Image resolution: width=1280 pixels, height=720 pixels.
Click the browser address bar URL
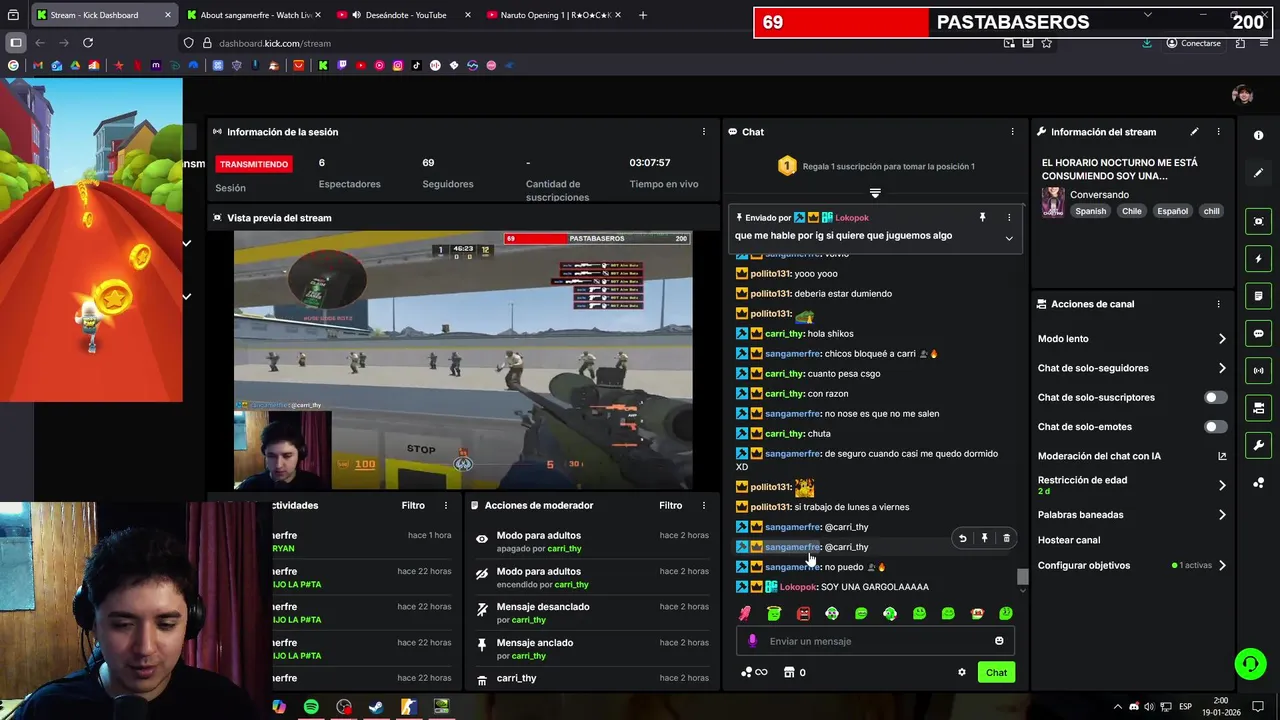(275, 43)
